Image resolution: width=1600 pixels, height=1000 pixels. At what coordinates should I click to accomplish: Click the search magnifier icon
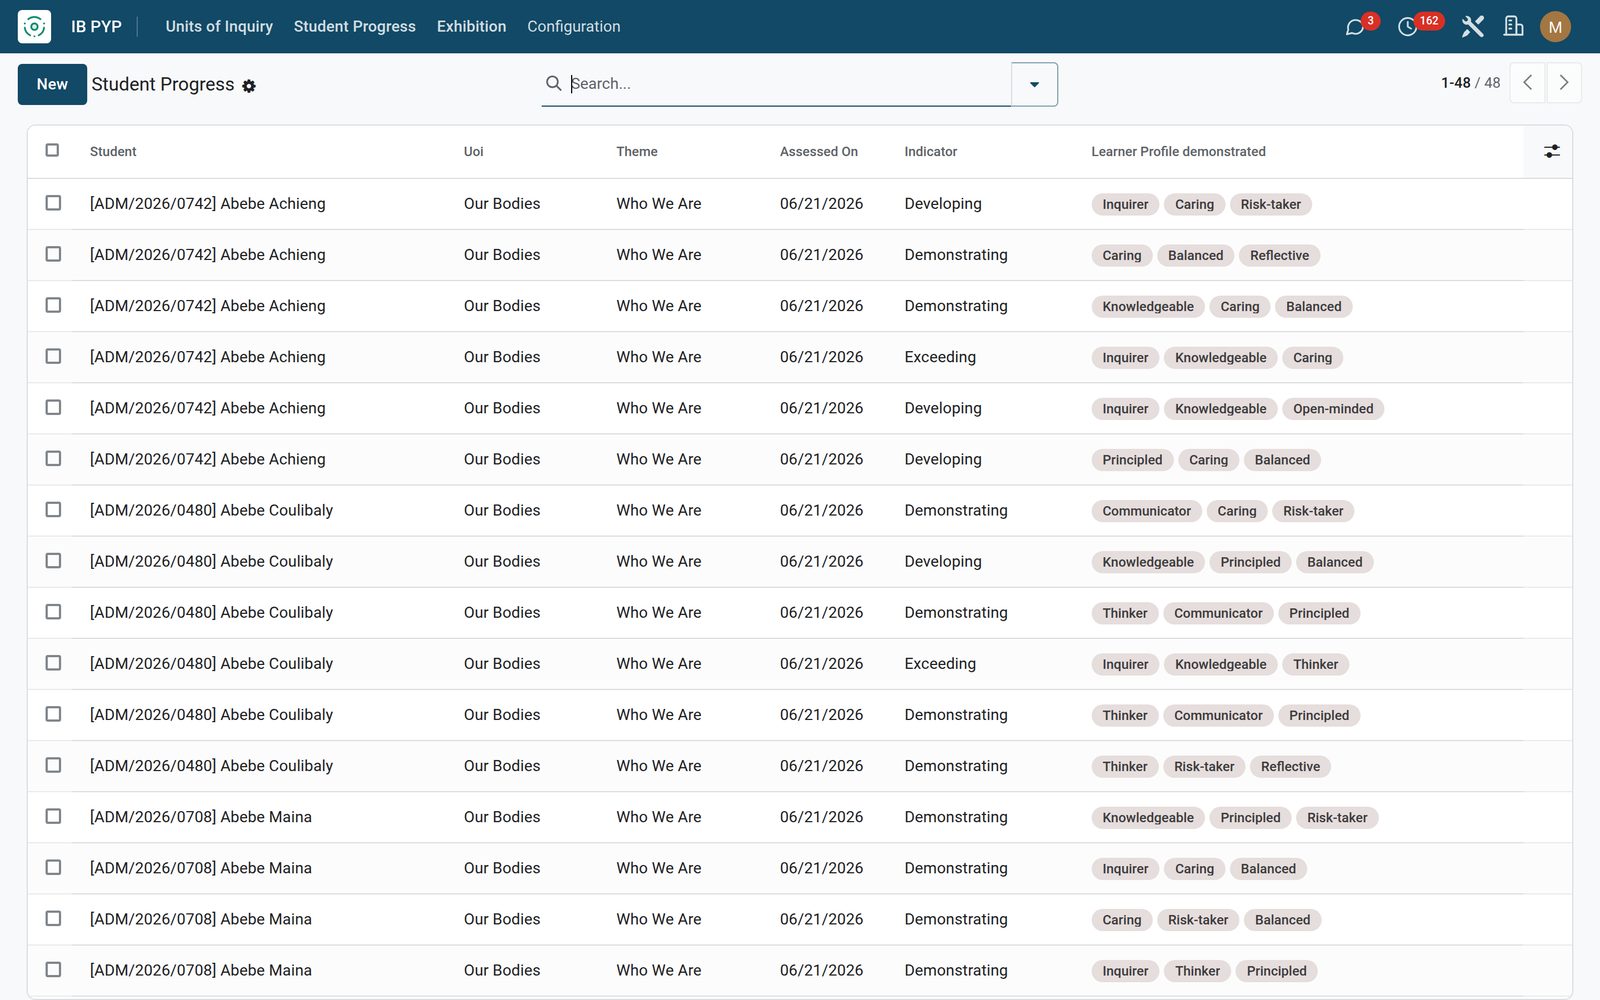click(x=553, y=83)
